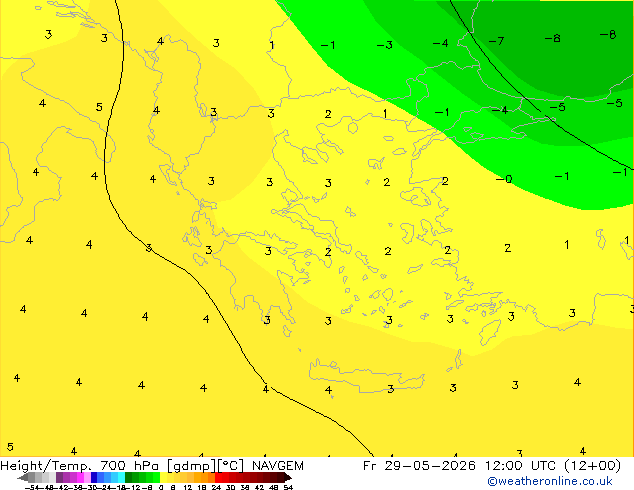Click the right arrow tip of the color scale
This screenshot has height=490, width=634.
288,477
